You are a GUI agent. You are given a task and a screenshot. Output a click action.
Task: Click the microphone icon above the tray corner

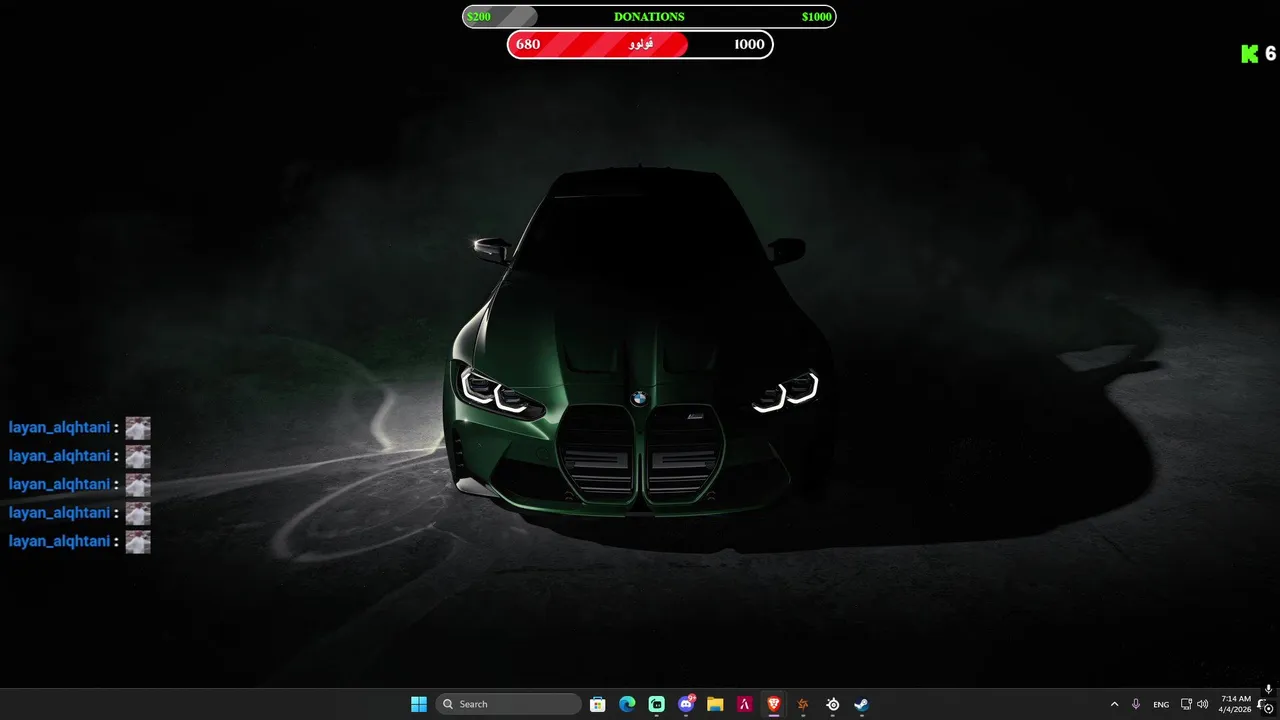coord(1268,690)
